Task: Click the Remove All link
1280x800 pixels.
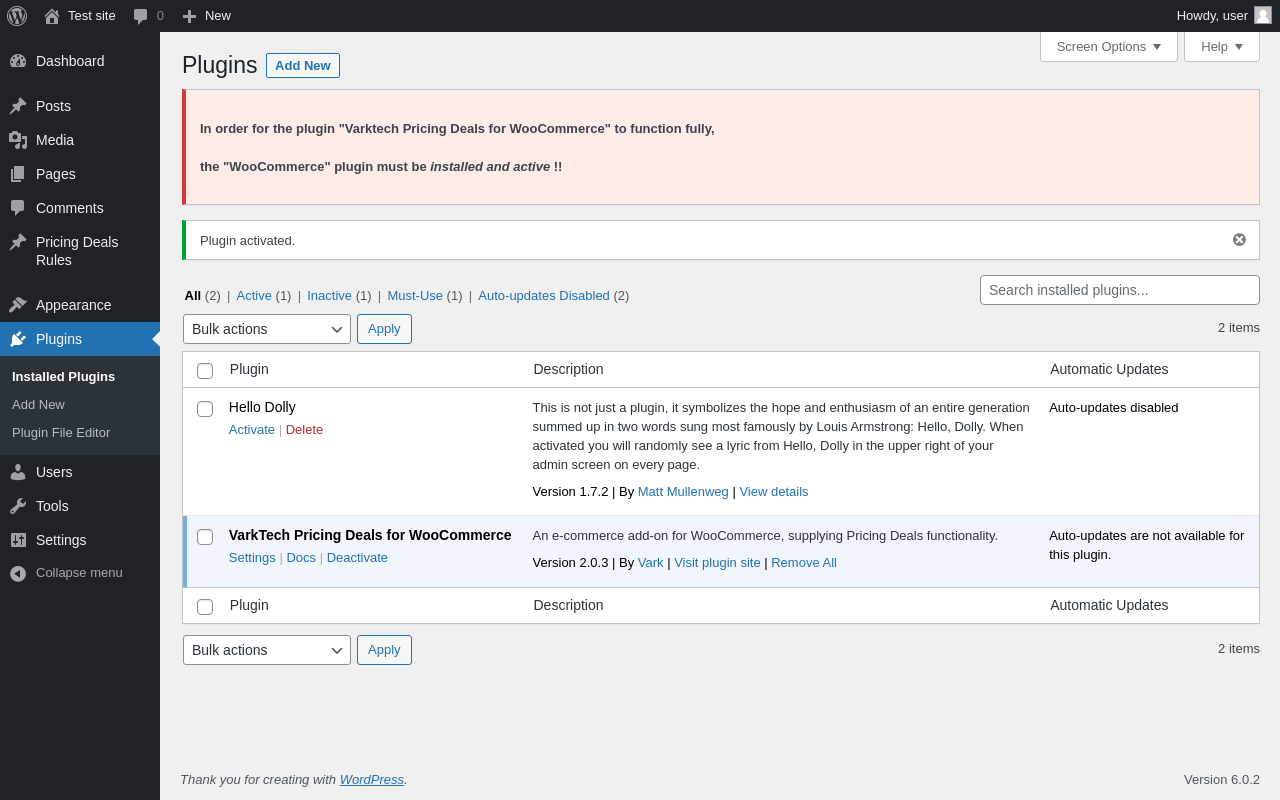Action: [x=804, y=563]
